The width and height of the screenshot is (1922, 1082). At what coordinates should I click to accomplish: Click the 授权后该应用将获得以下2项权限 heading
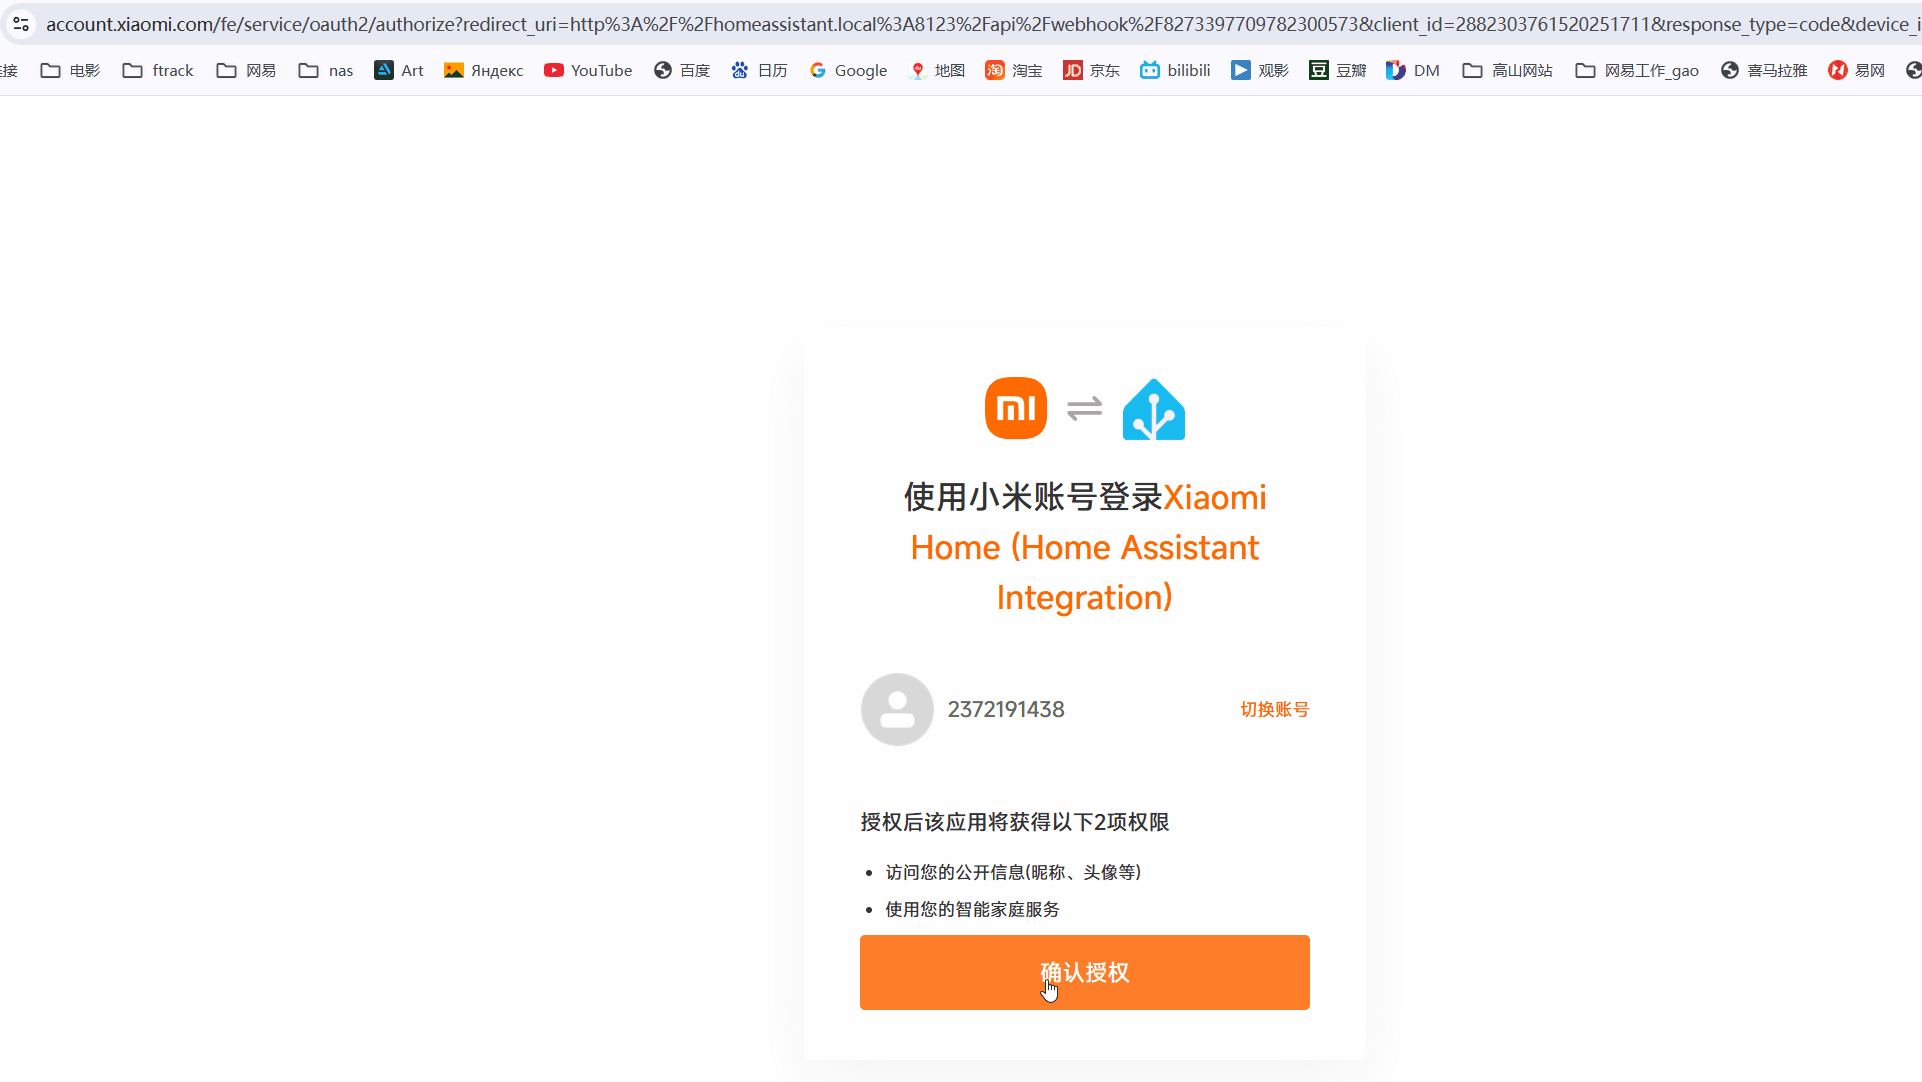[x=1015, y=822]
